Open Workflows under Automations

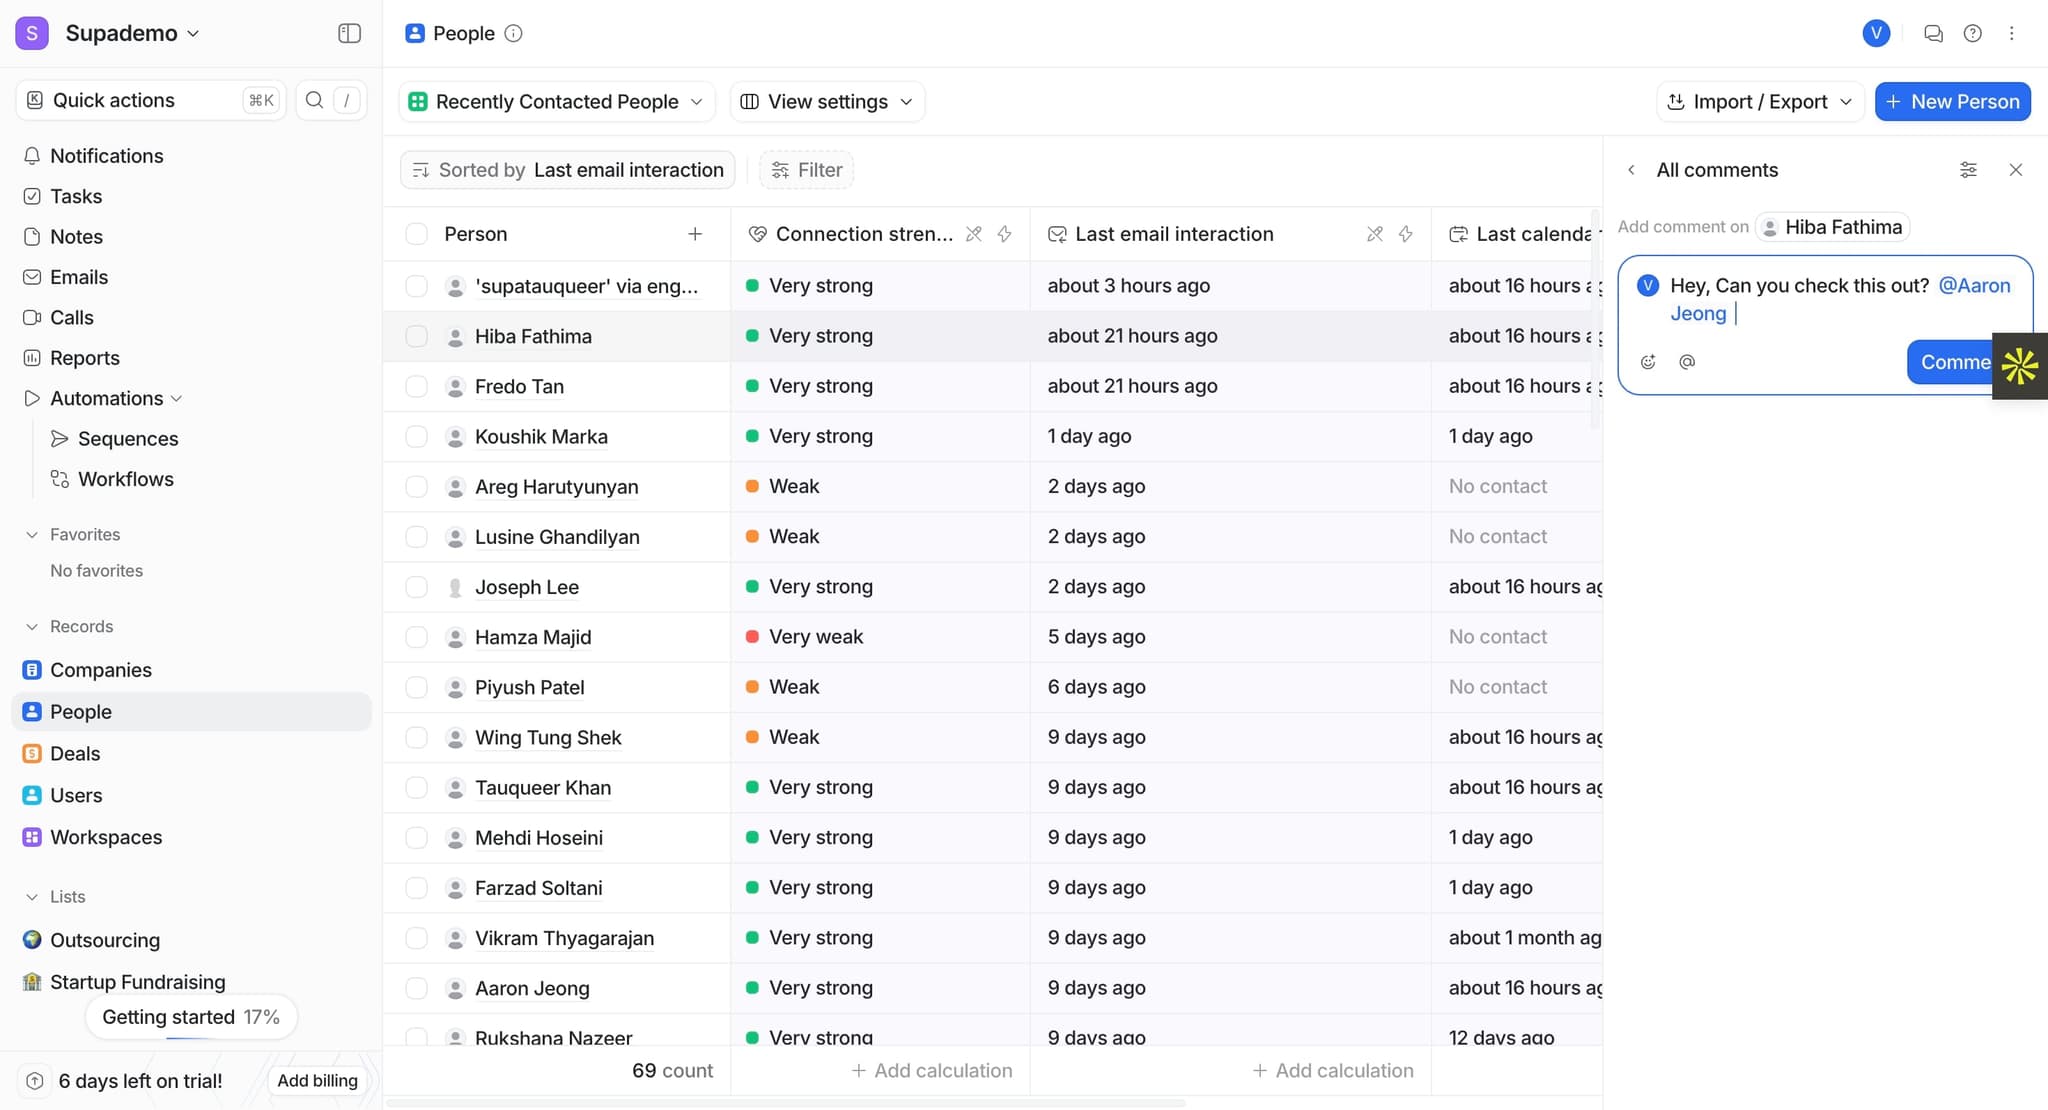pyautogui.click(x=125, y=479)
